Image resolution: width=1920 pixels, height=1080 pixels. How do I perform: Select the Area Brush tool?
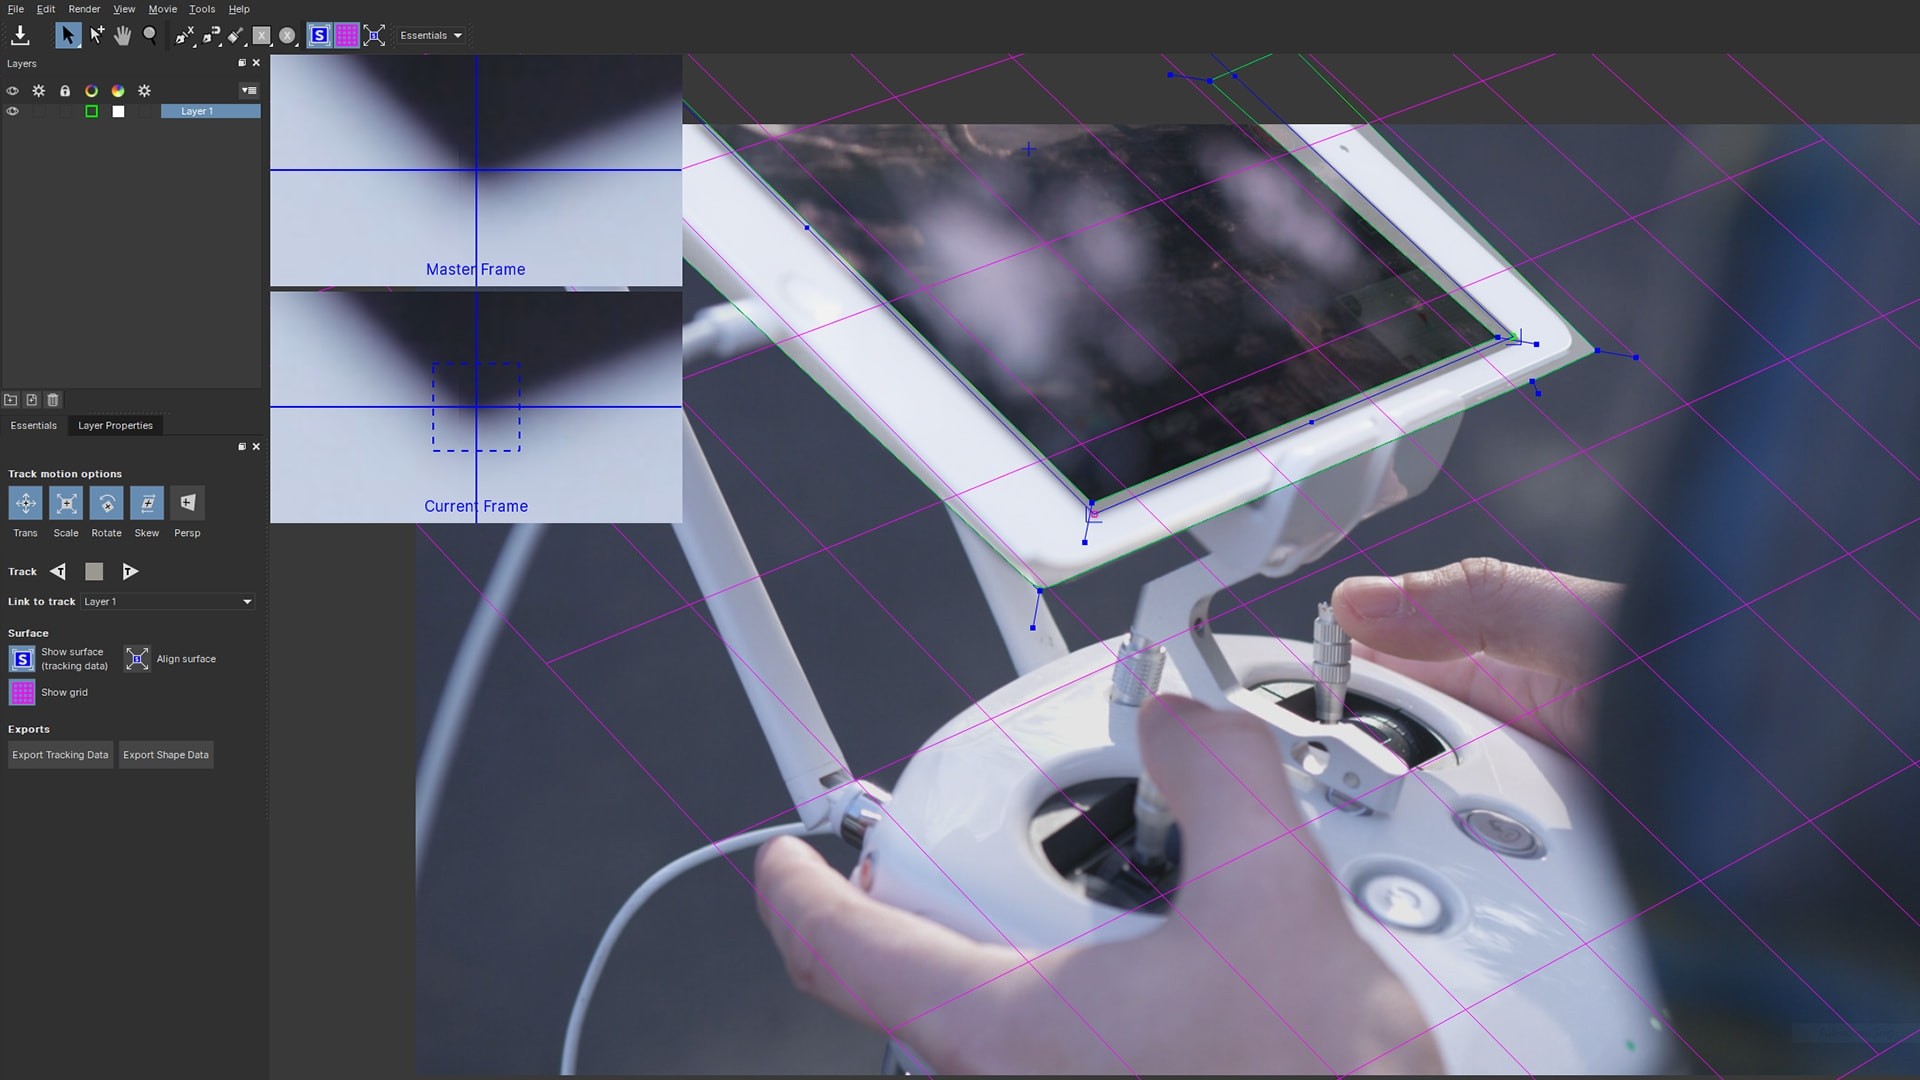[236, 36]
